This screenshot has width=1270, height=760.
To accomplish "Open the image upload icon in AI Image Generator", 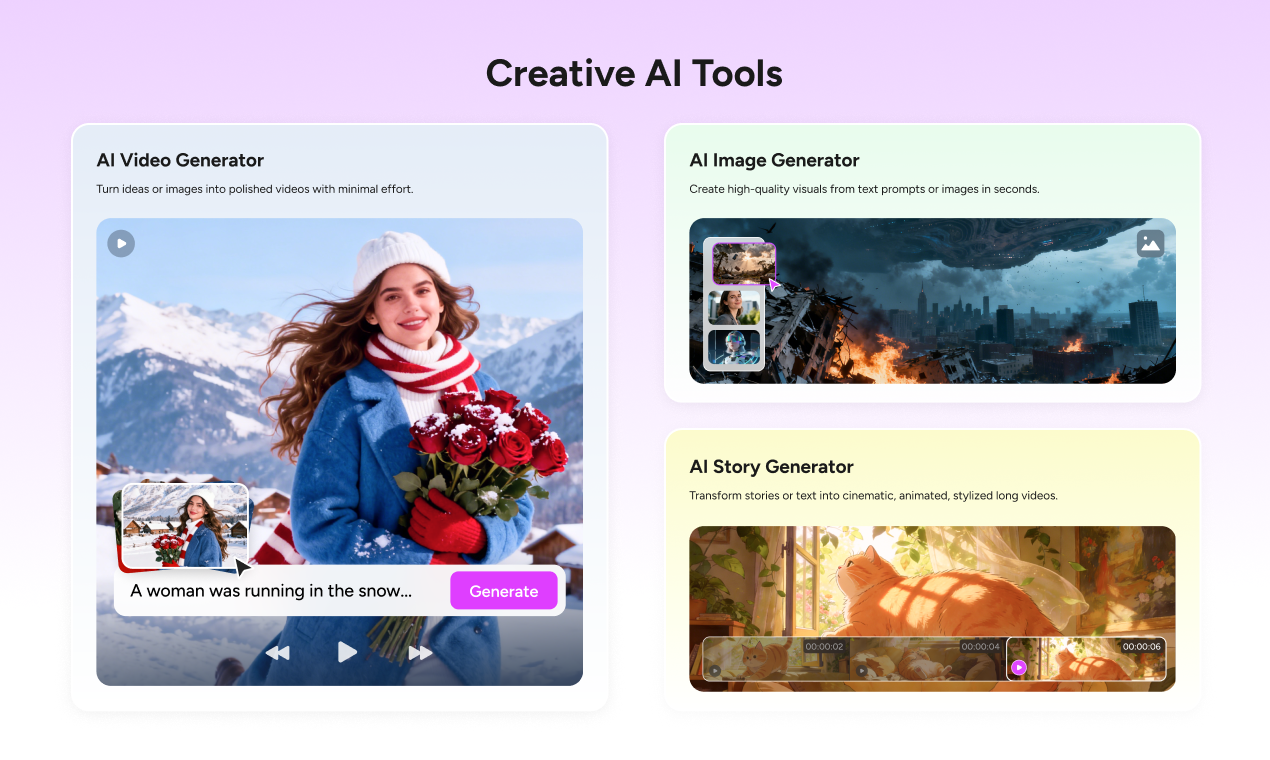I will [1150, 243].
